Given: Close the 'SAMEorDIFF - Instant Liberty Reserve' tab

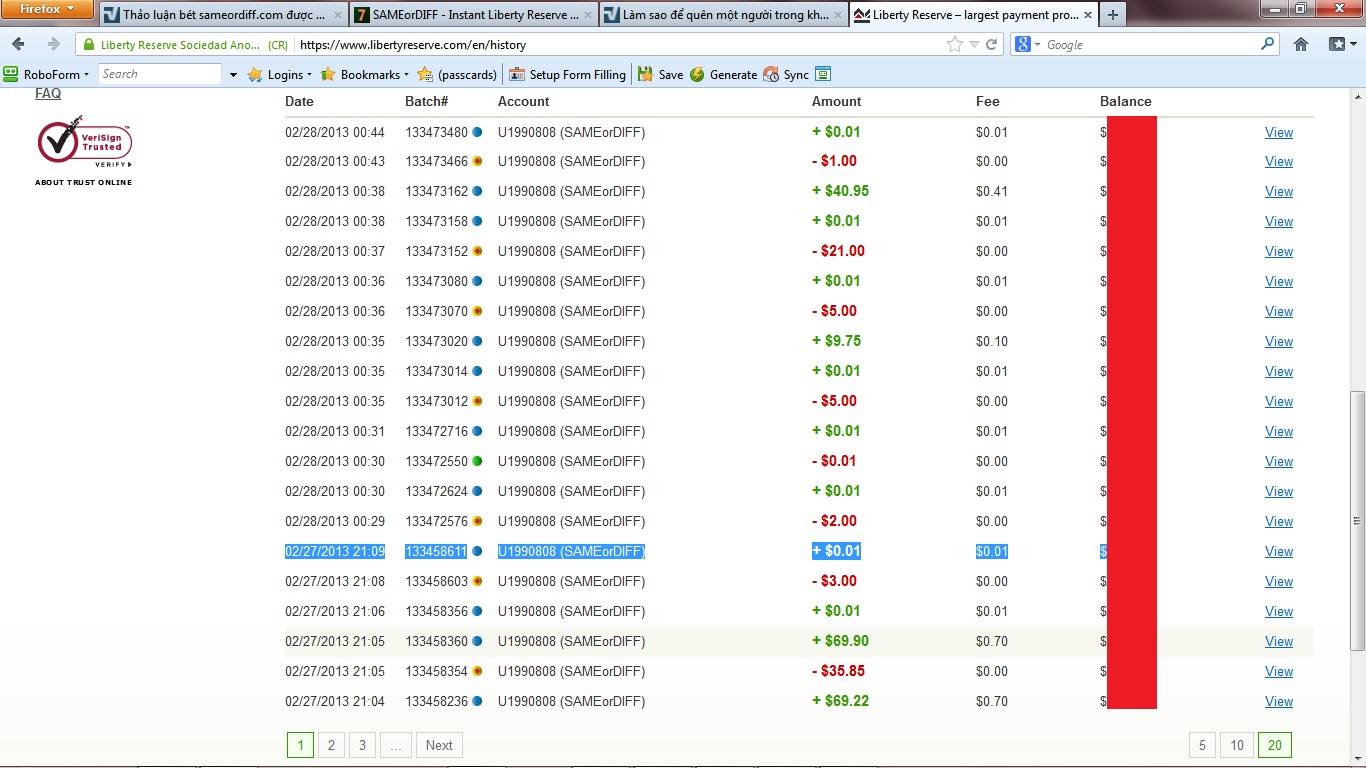Looking at the screenshot, I should (x=586, y=16).
